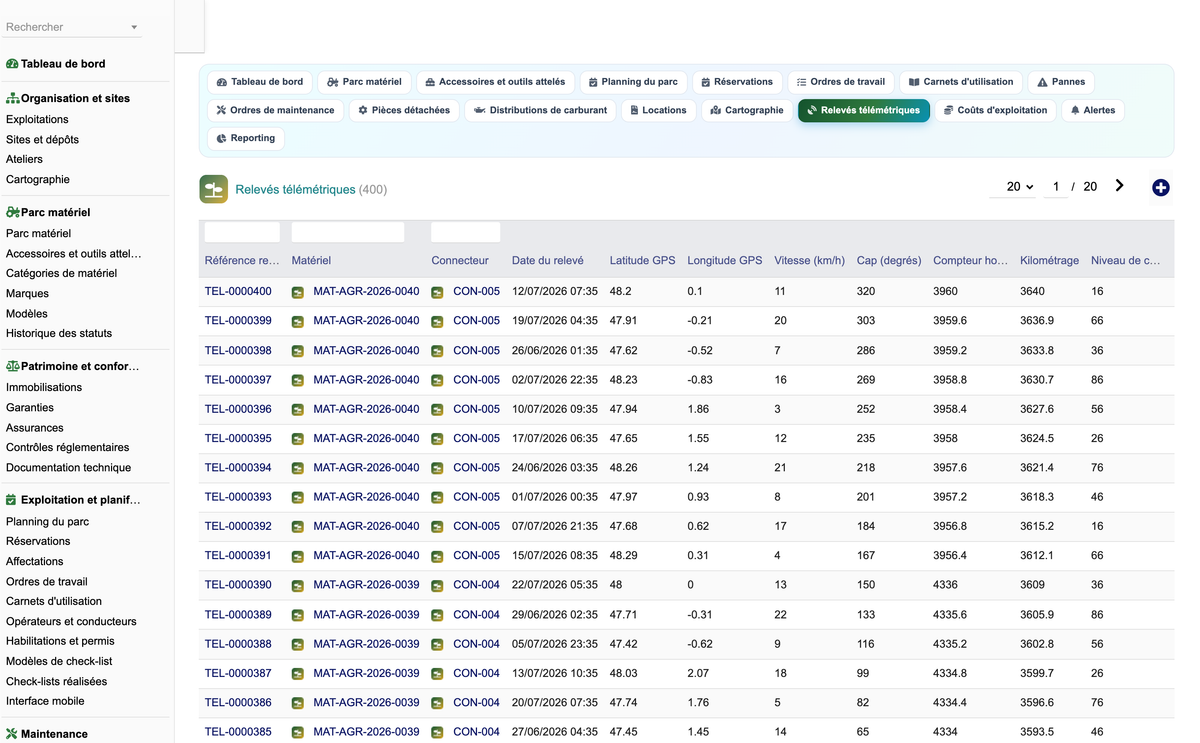Image resolution: width=1200 pixels, height=743 pixels.
Task: Open Ordres de maintenance tab
Action: point(276,110)
